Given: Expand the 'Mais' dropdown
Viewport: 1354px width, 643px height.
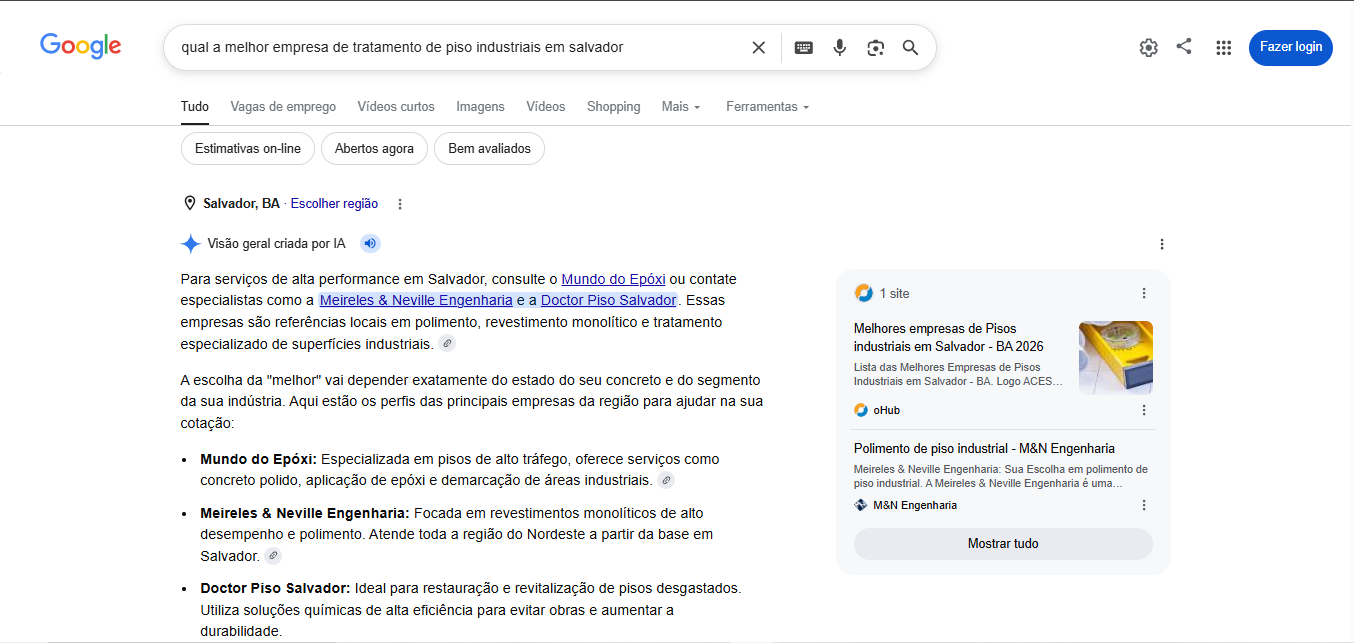Looking at the screenshot, I should click(x=681, y=106).
